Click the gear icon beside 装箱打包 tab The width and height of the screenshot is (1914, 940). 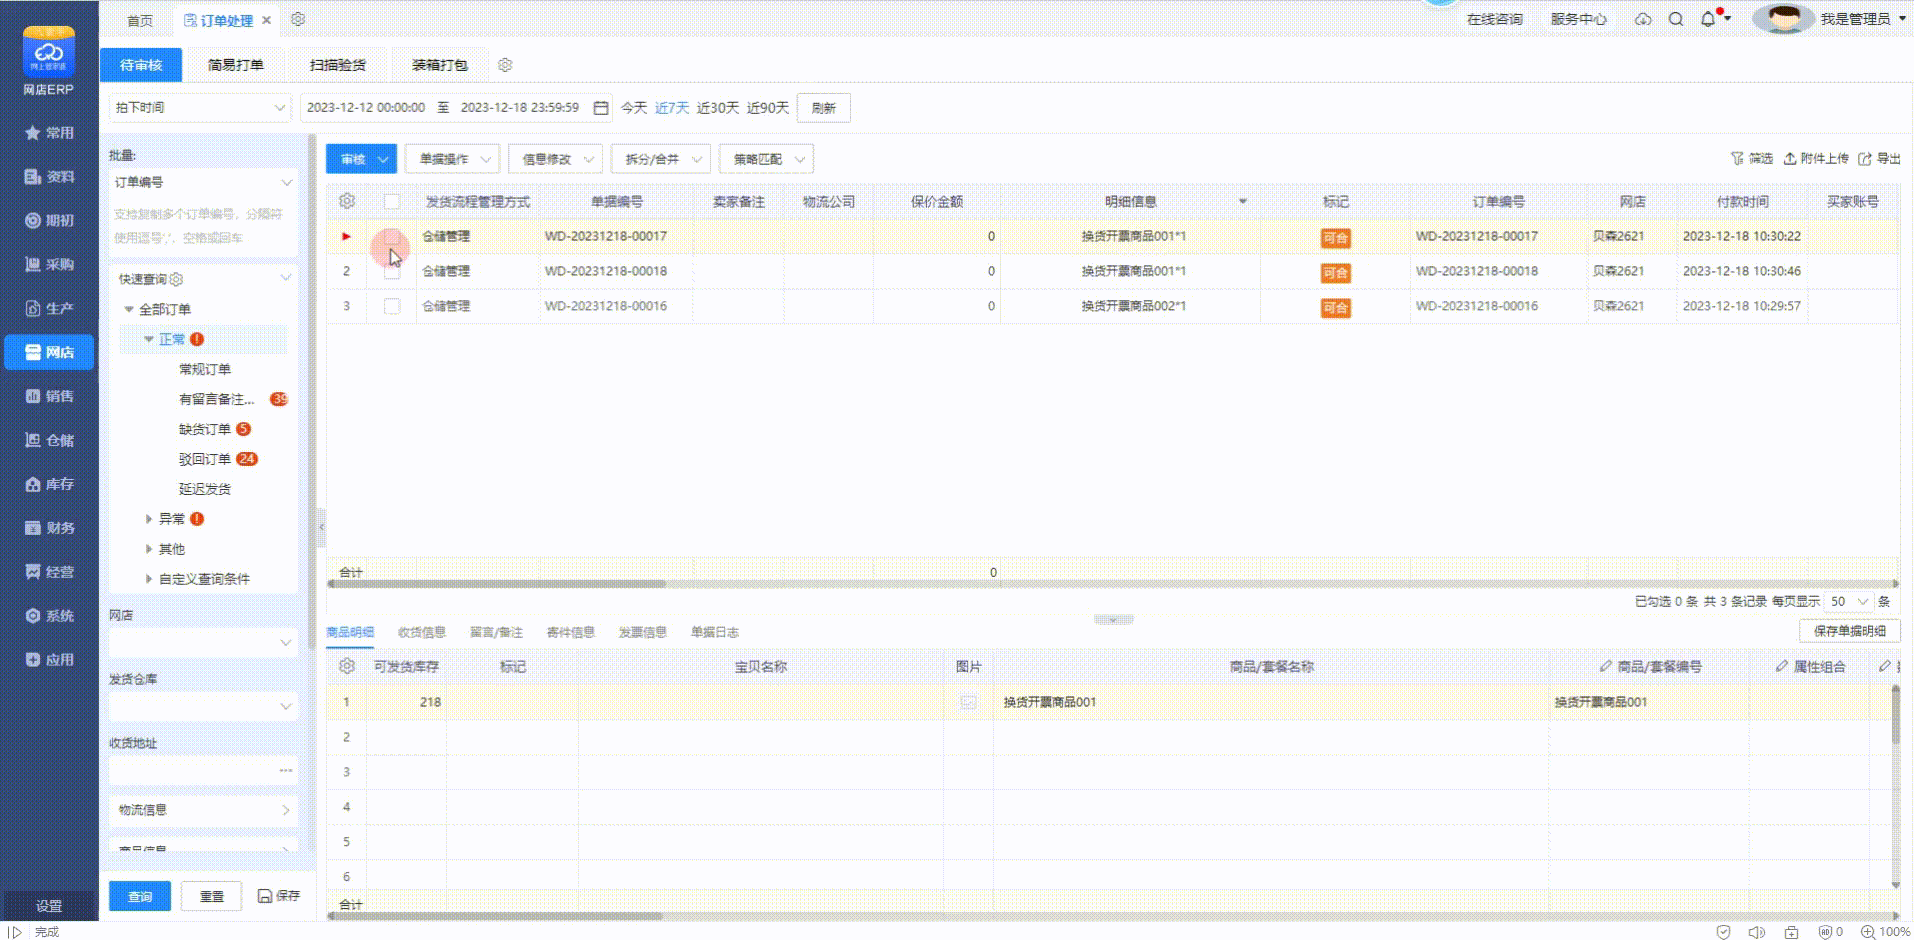click(505, 65)
